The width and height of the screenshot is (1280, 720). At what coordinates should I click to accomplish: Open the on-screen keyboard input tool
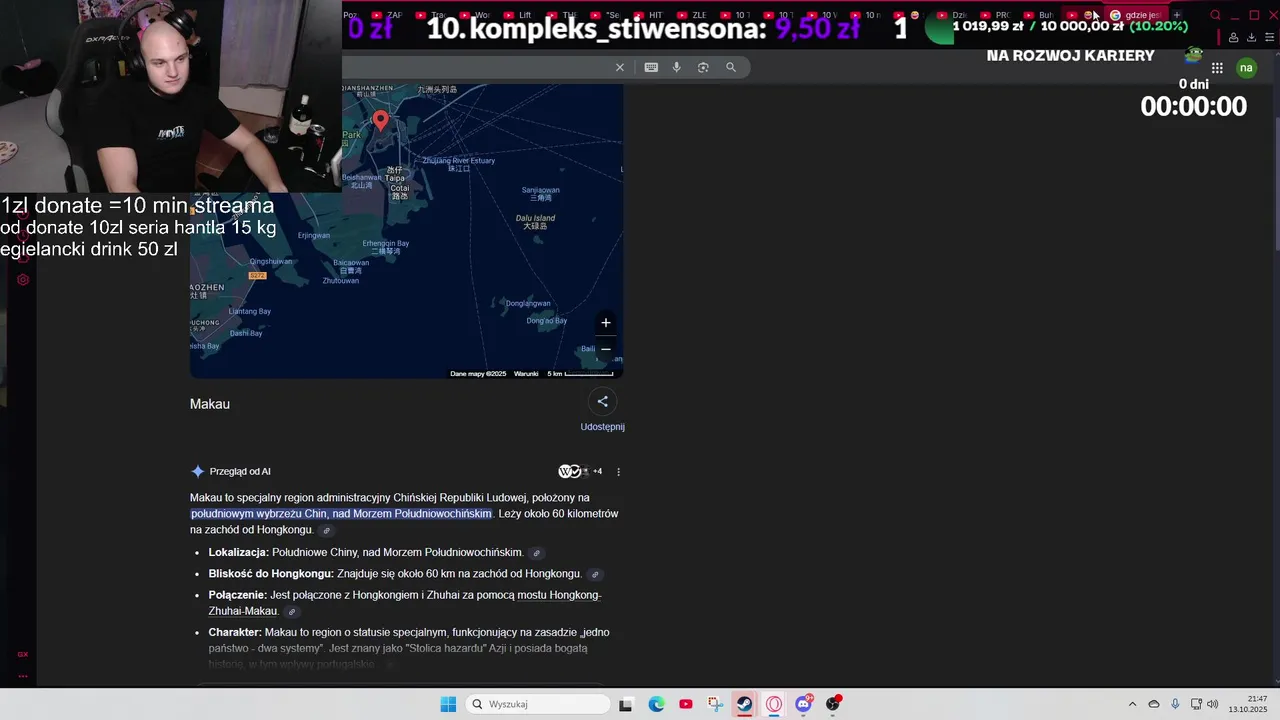pos(651,67)
